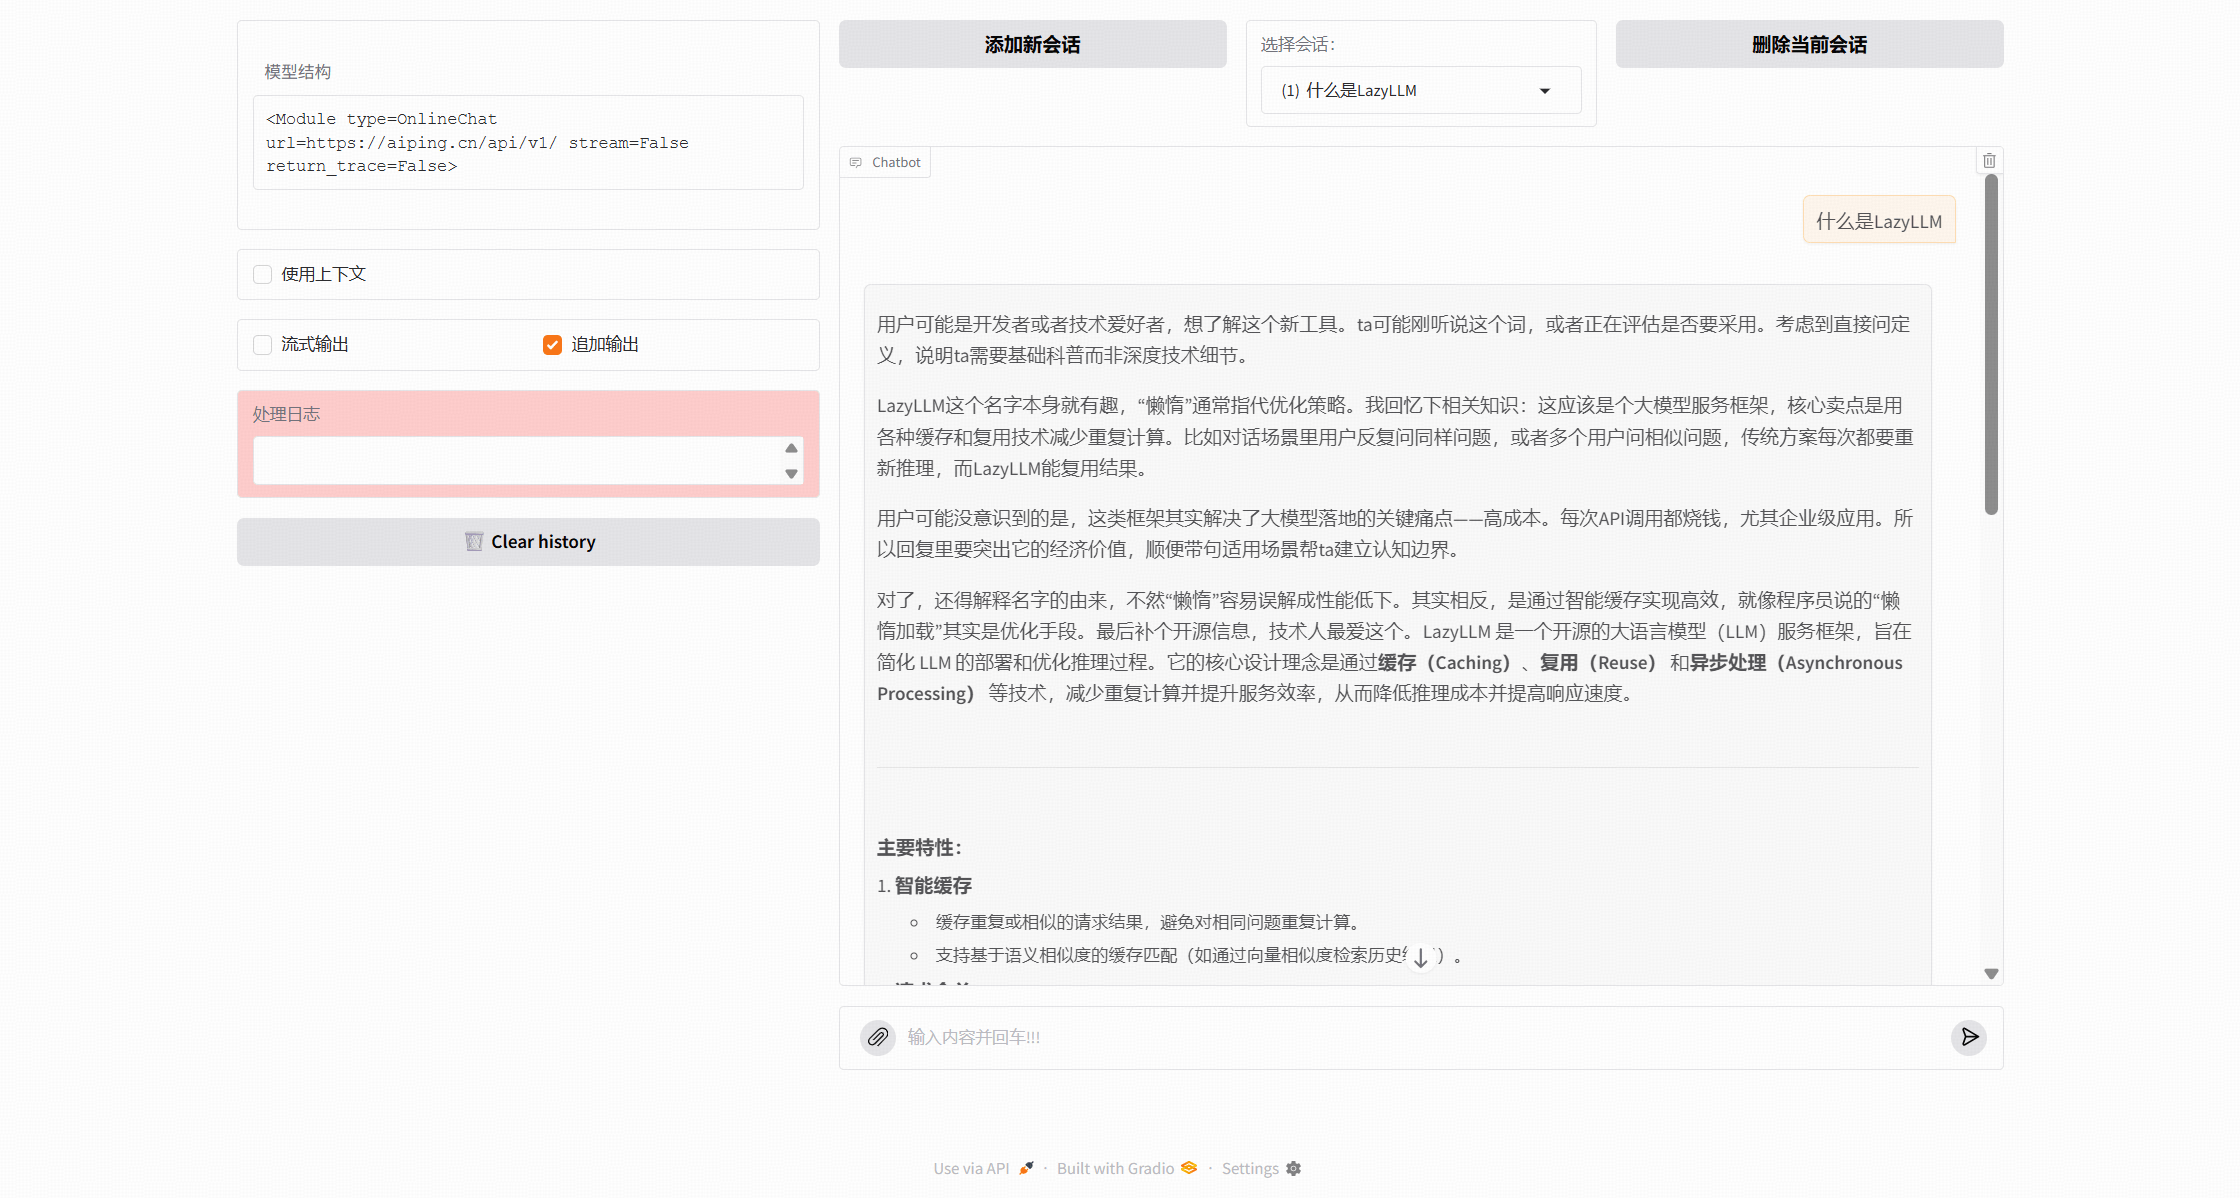
Task: Disable the 追加输出 checkbox
Action: pyautogui.click(x=552, y=344)
